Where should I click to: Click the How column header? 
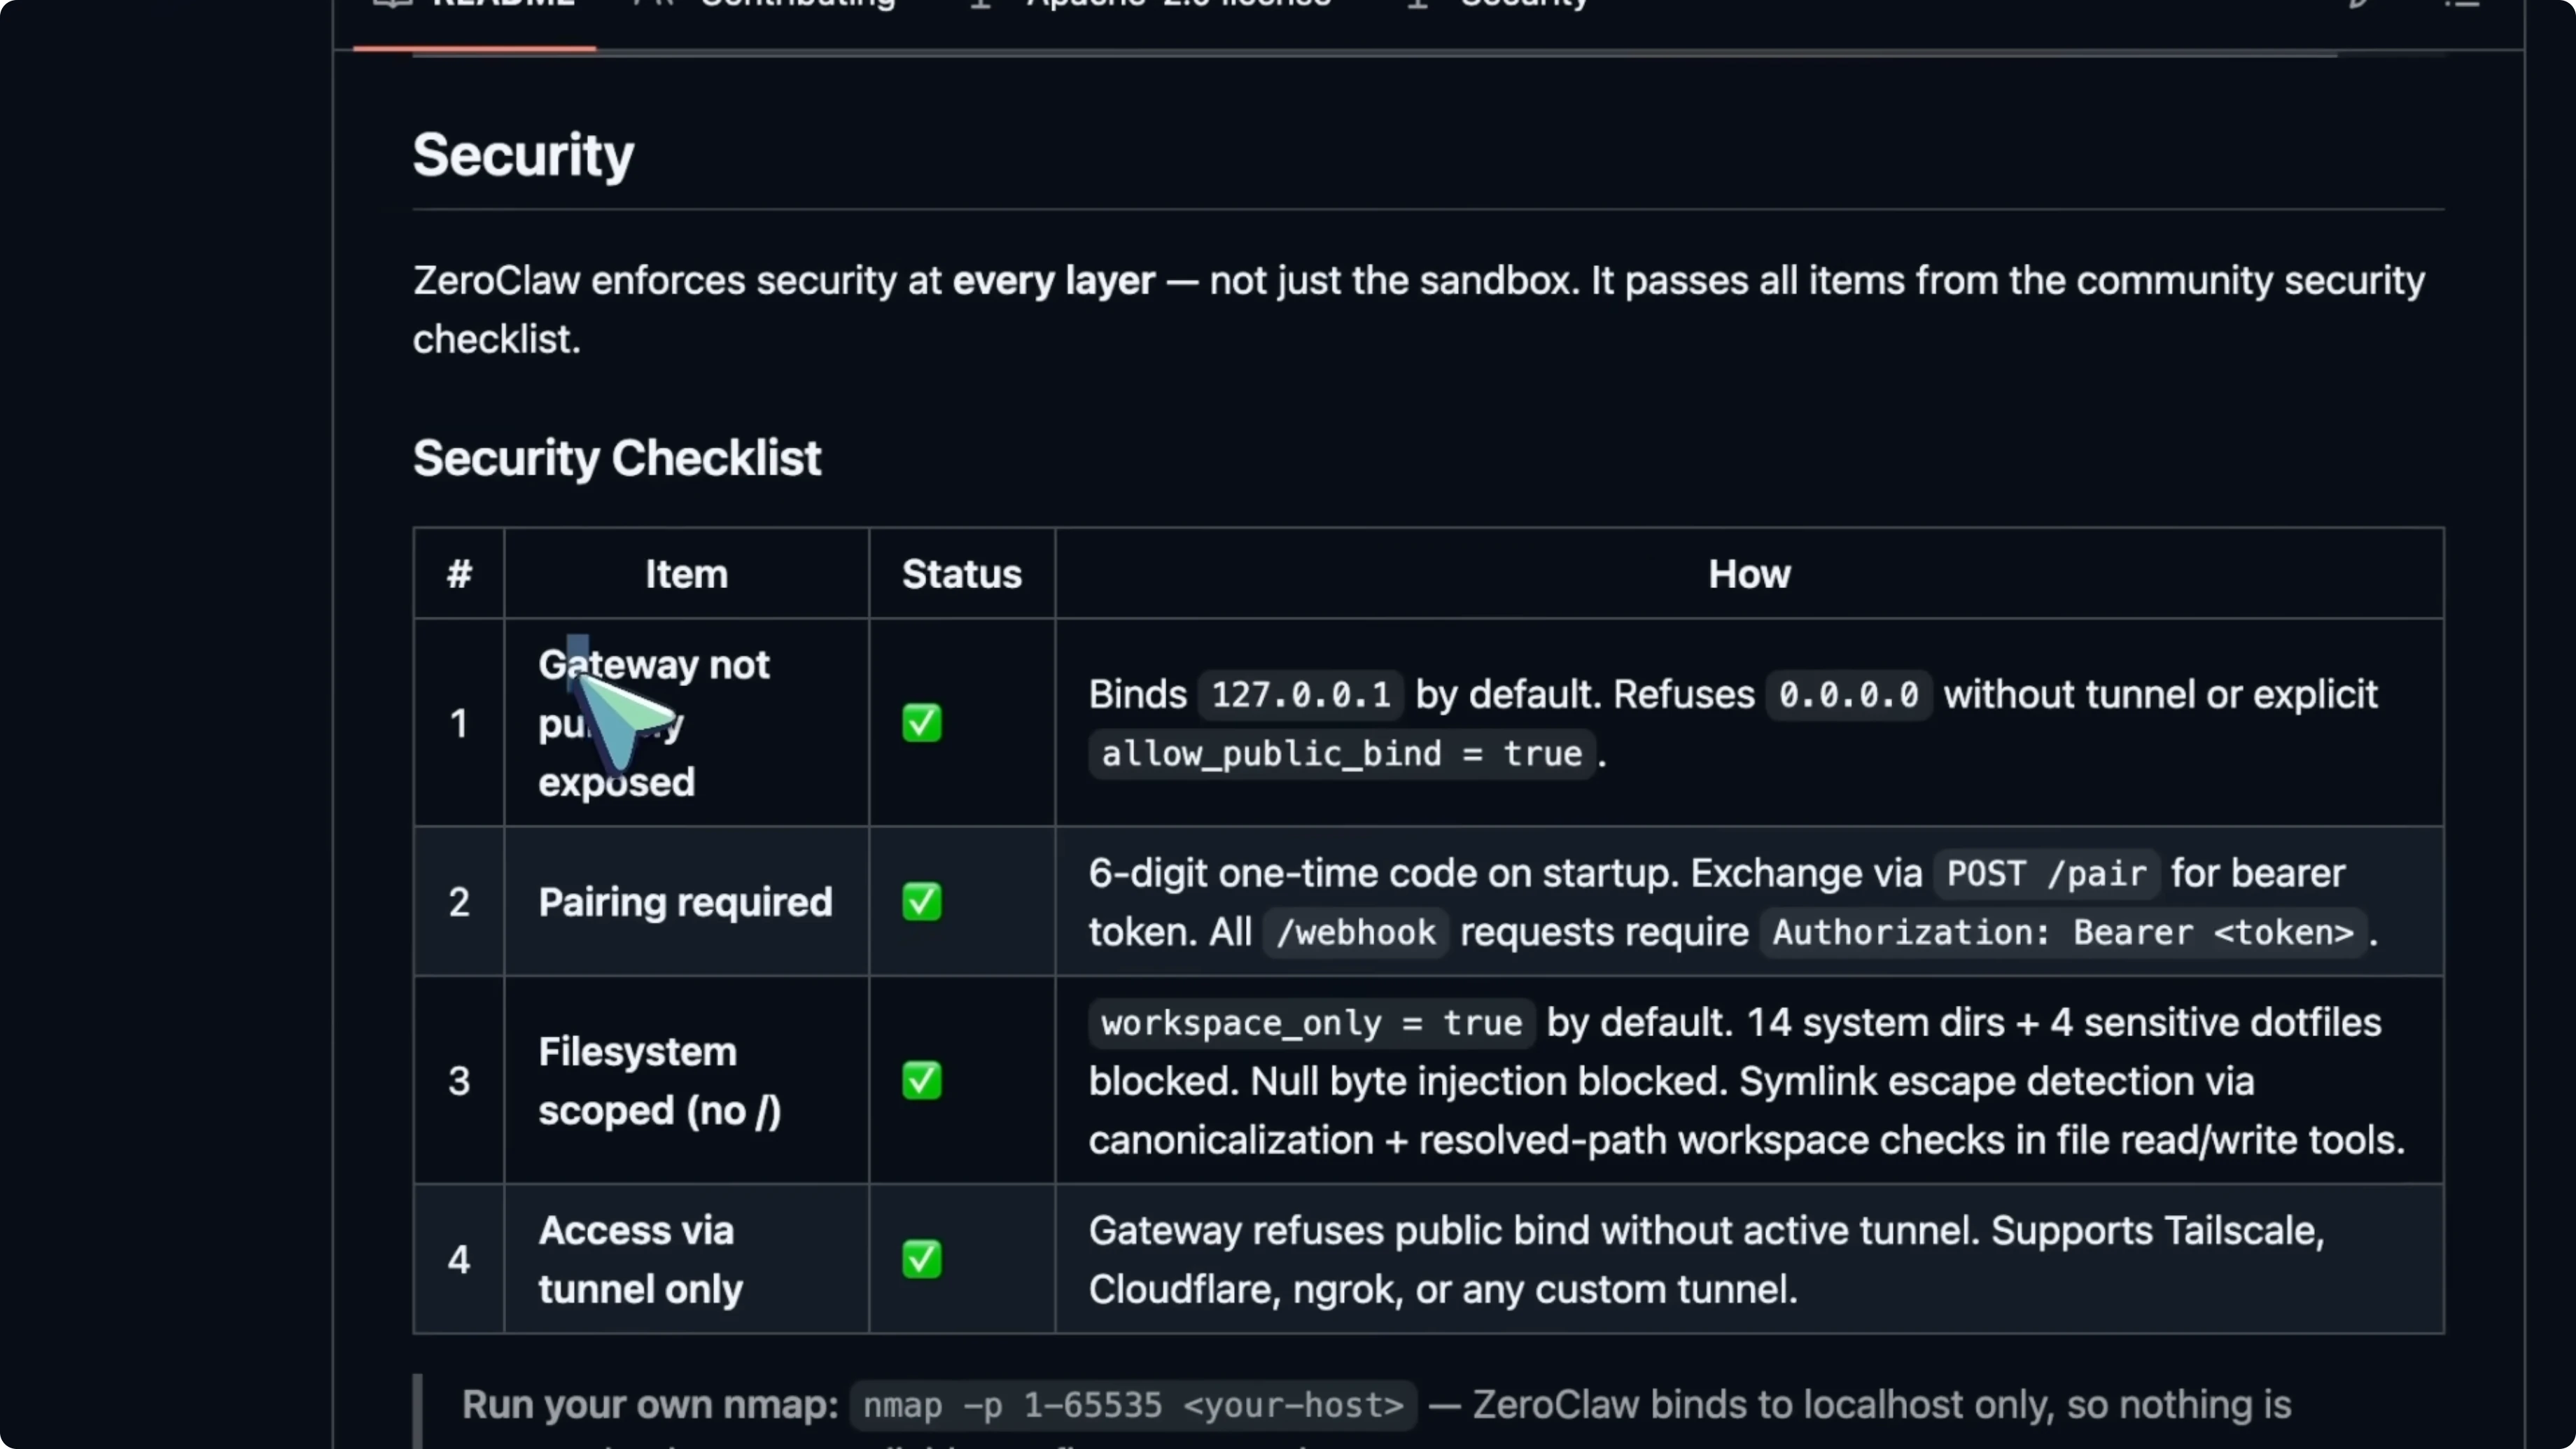coord(1748,575)
